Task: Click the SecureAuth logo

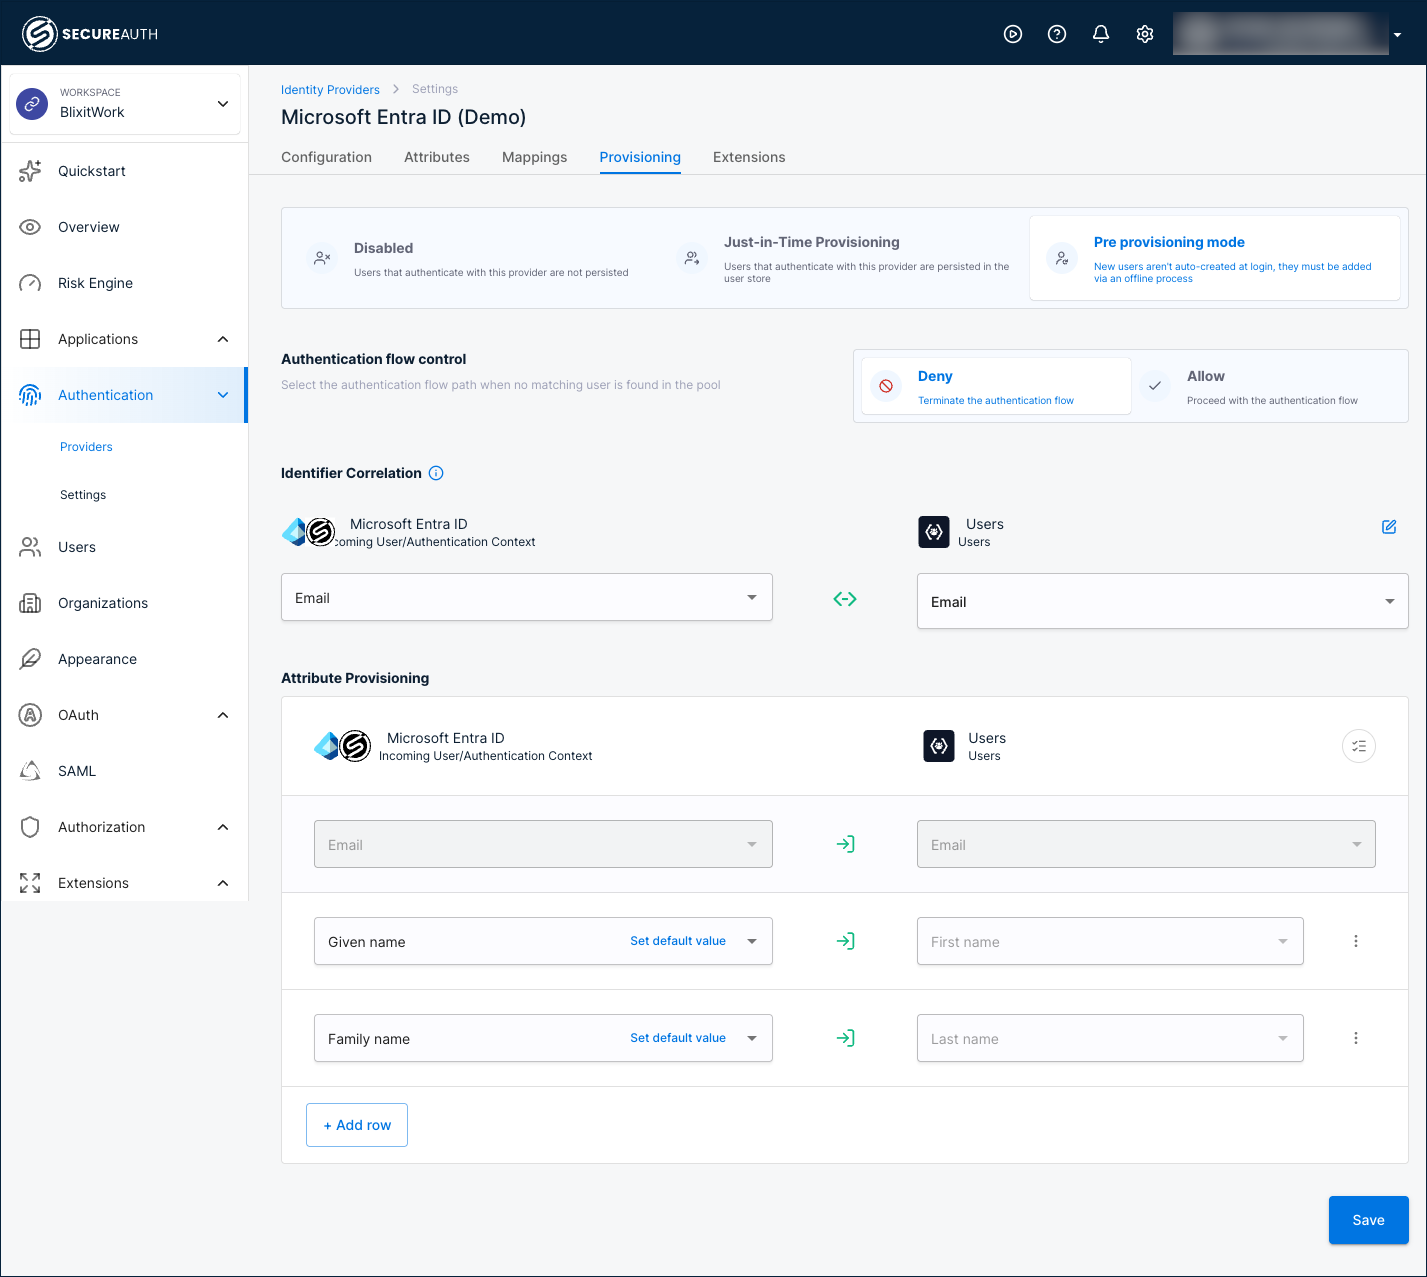Action: click(90, 34)
